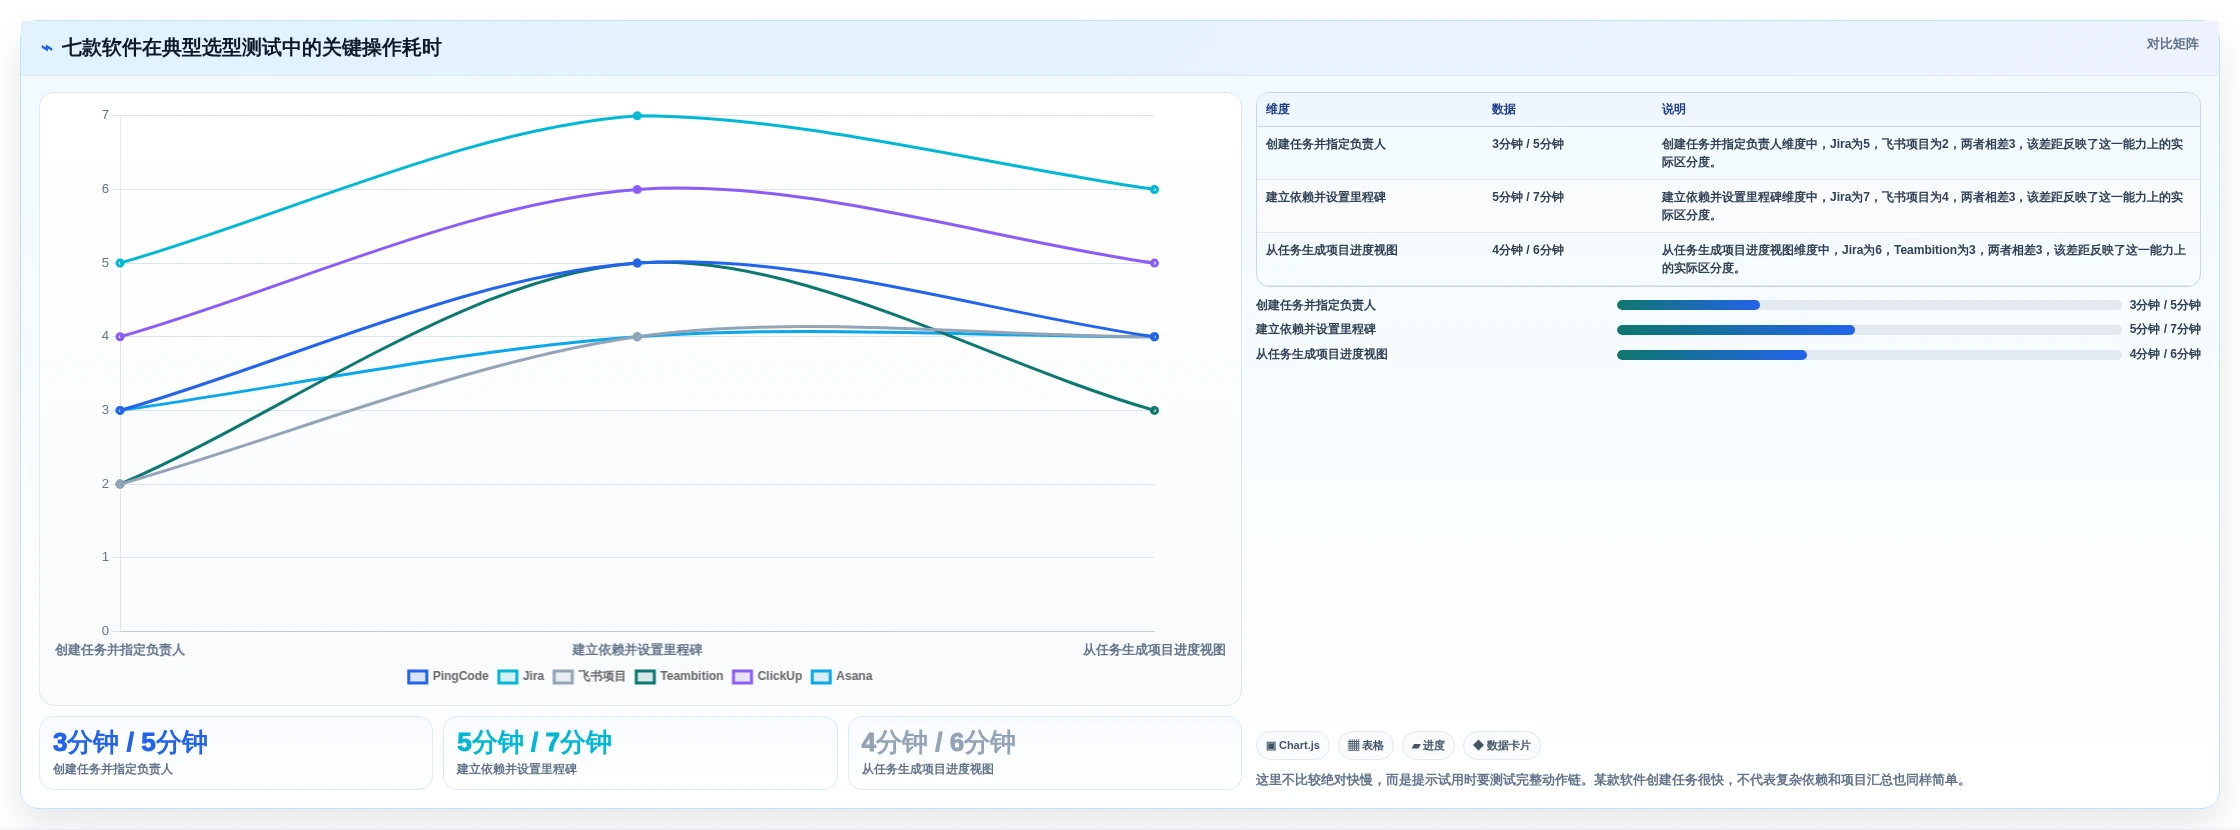Image resolution: width=2240 pixels, height=830 pixels.
Task: Click the 数据卡片 tag chip
Action: click(x=1501, y=746)
